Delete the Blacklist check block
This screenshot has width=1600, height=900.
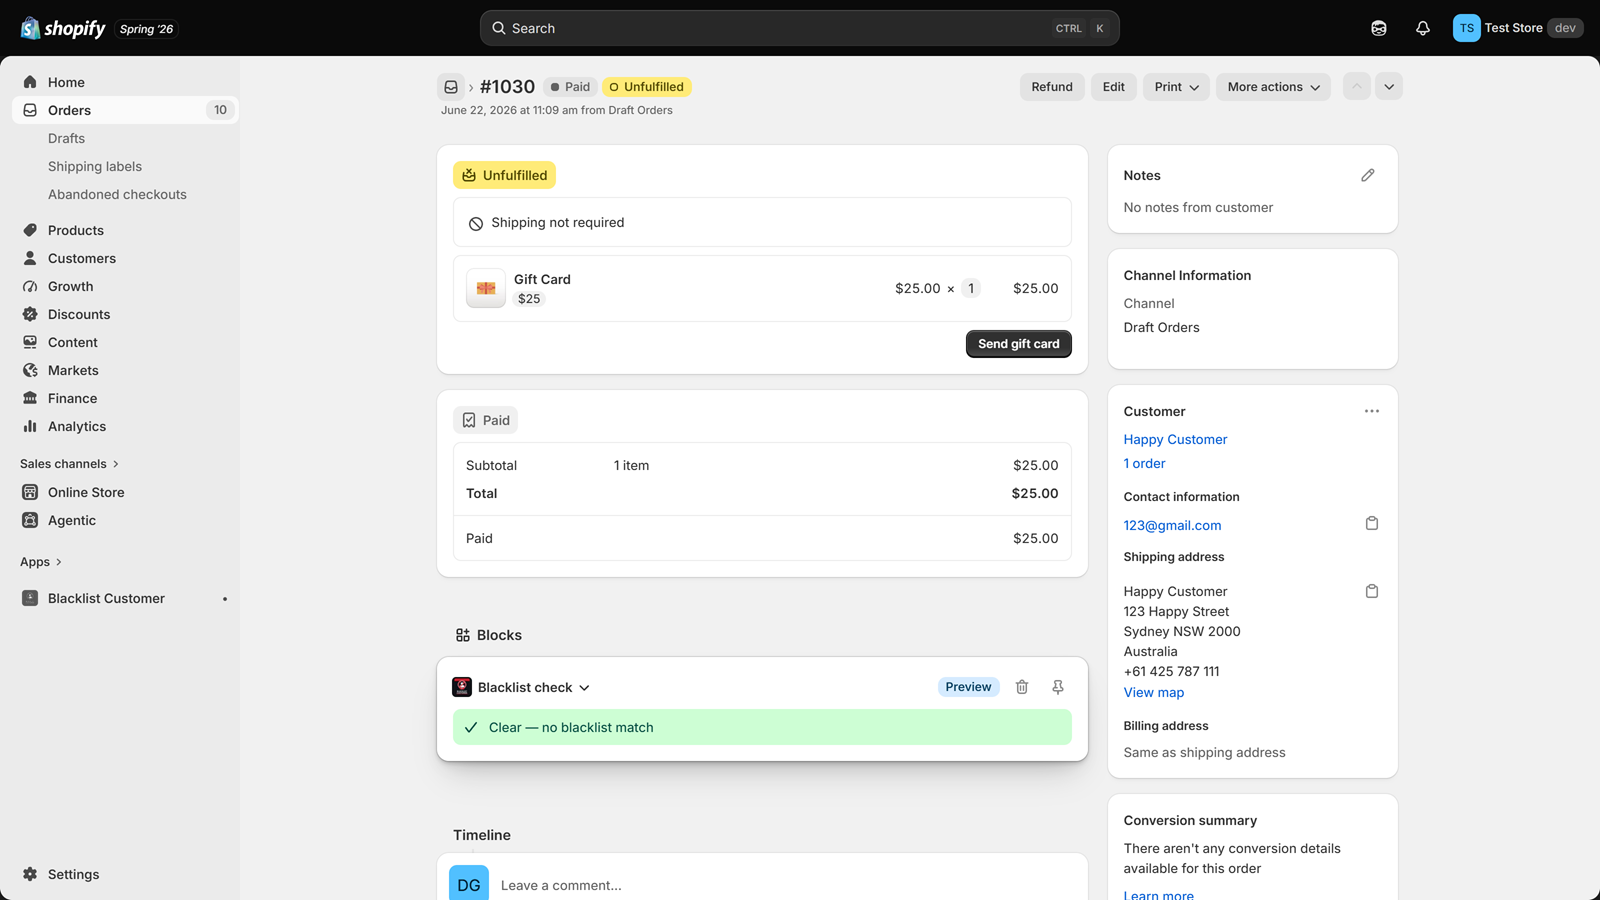point(1022,687)
